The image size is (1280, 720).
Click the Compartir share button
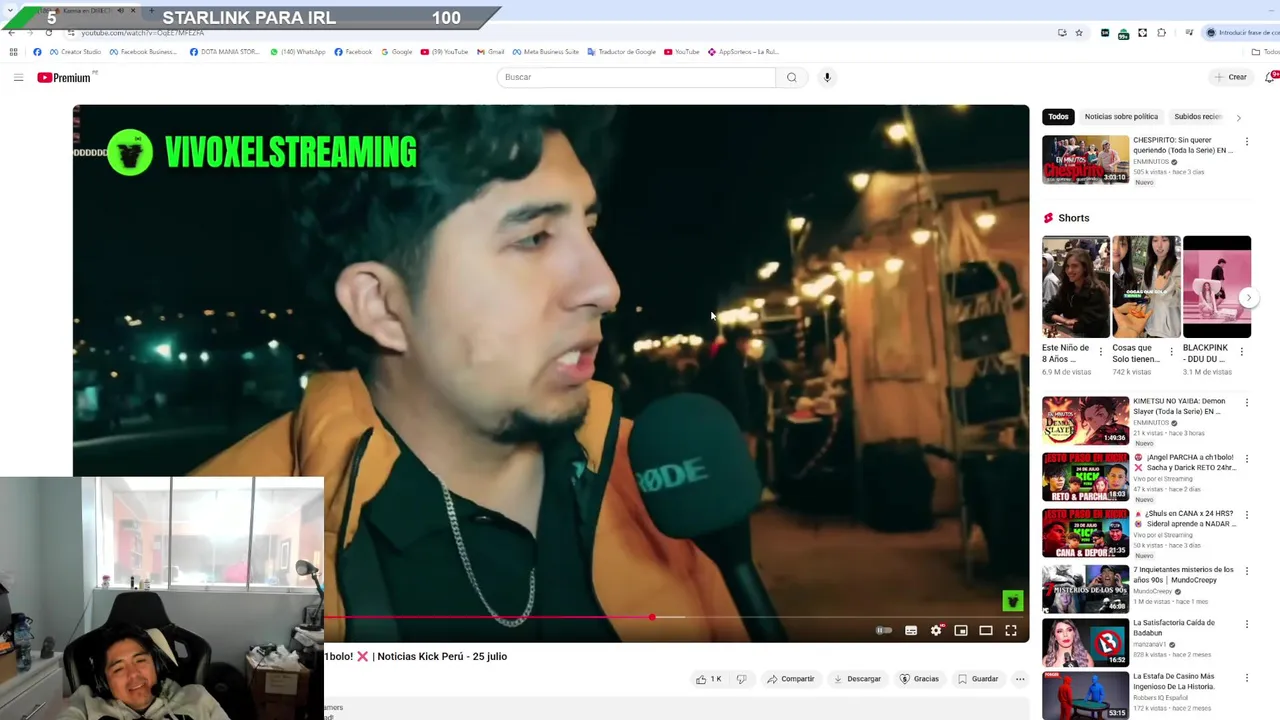pyautogui.click(x=791, y=679)
